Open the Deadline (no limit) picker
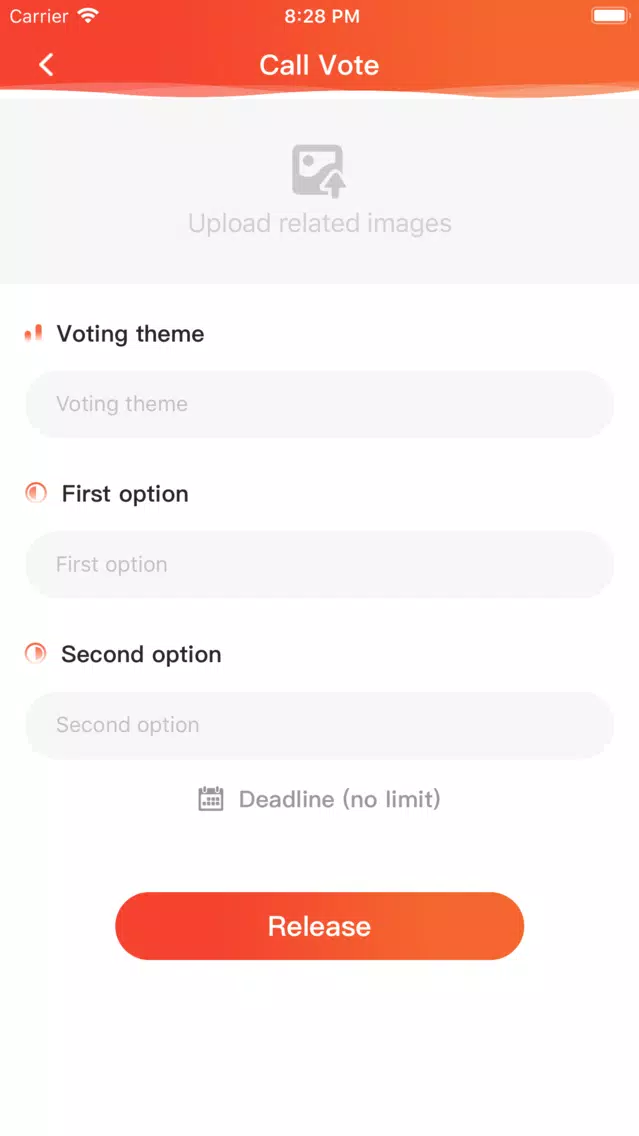The image size is (639, 1136). 320,799
